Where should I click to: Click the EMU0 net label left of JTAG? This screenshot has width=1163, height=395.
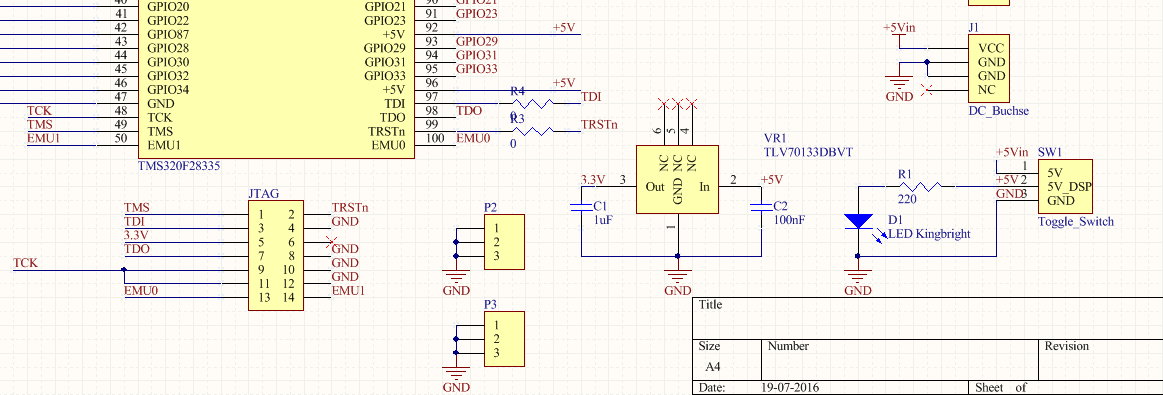tap(141, 290)
